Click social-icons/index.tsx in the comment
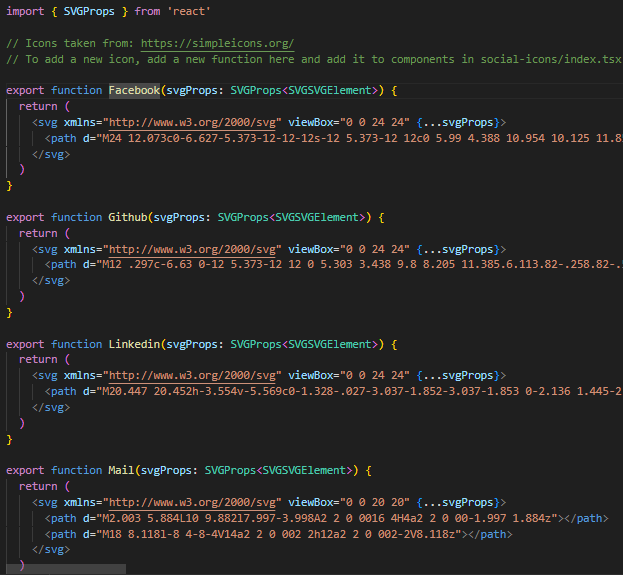This screenshot has width=623, height=575. (x=551, y=59)
